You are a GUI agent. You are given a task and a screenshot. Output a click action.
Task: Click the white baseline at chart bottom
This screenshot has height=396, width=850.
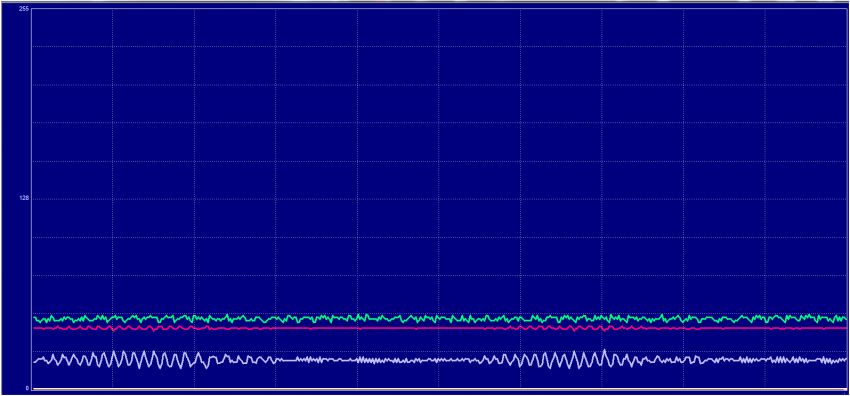pyautogui.click(x=440, y=389)
